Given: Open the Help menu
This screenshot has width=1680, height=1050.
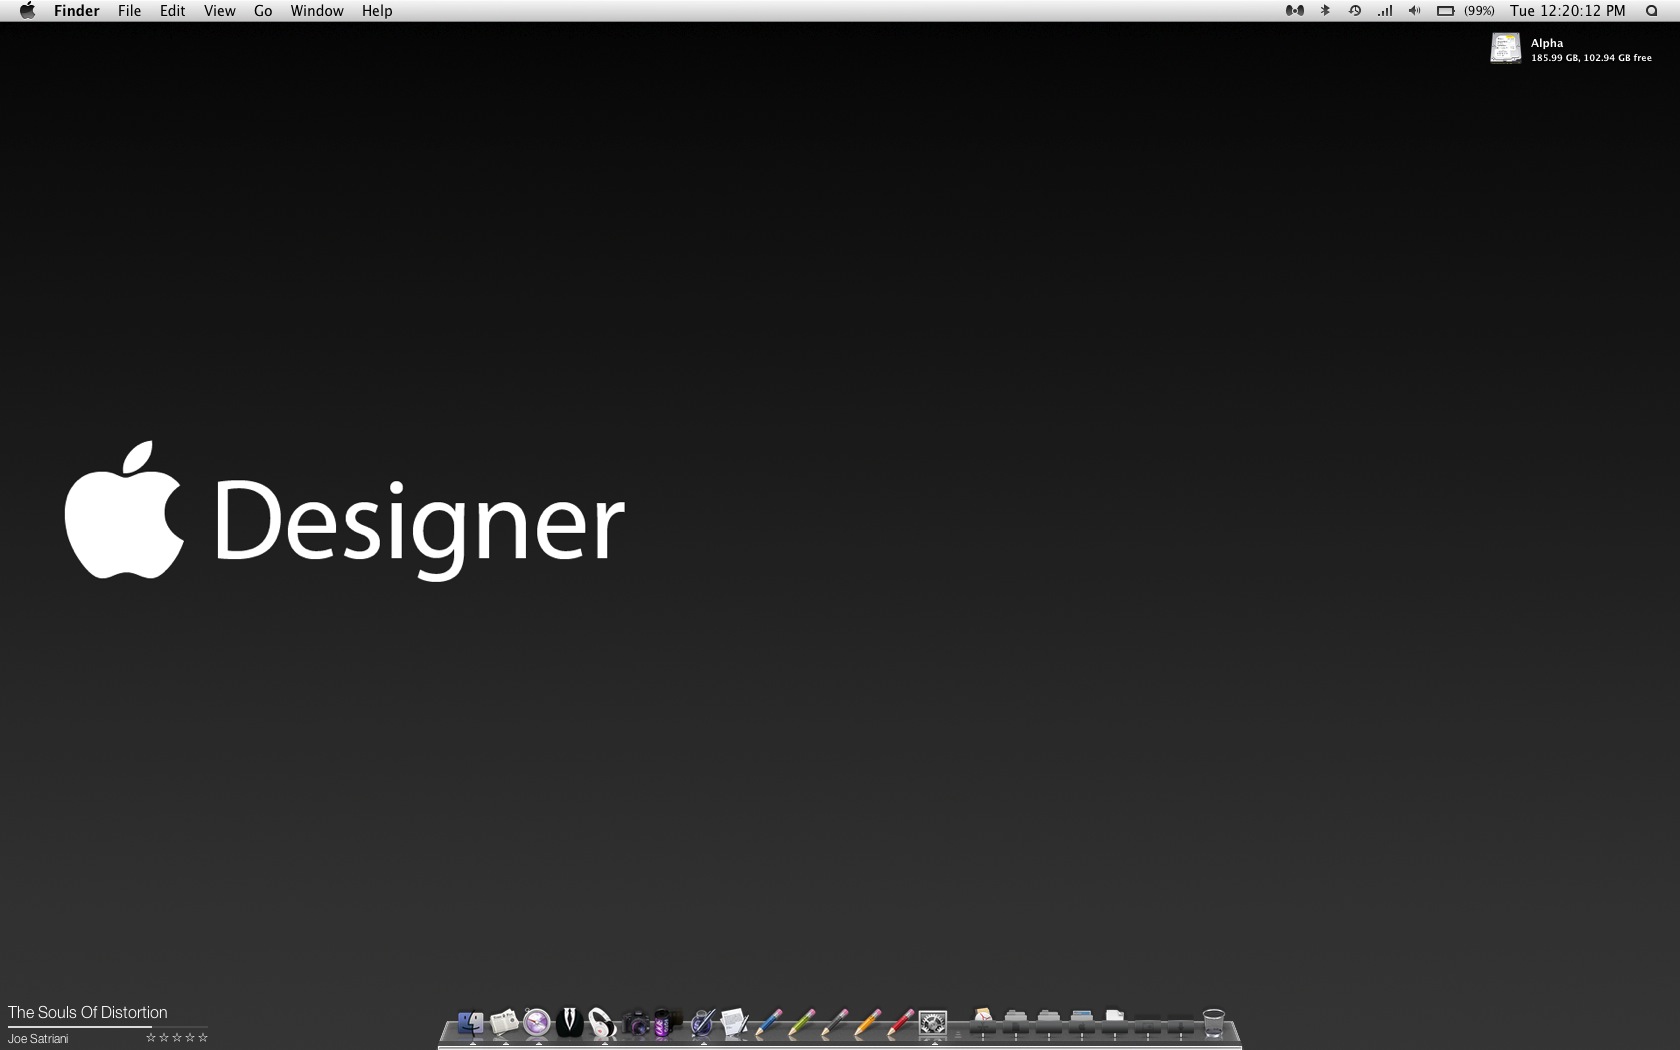Looking at the screenshot, I should coord(377,11).
